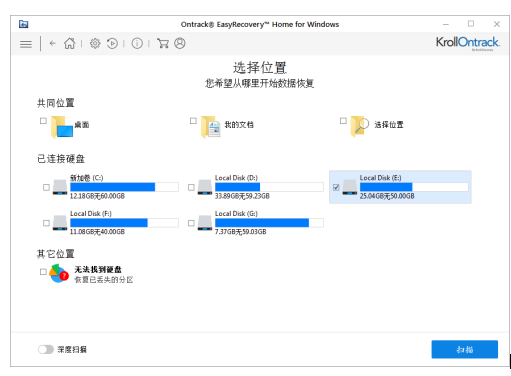Check the 选择位置 checkbox
This screenshot has height=376, width=511.
click(x=343, y=121)
